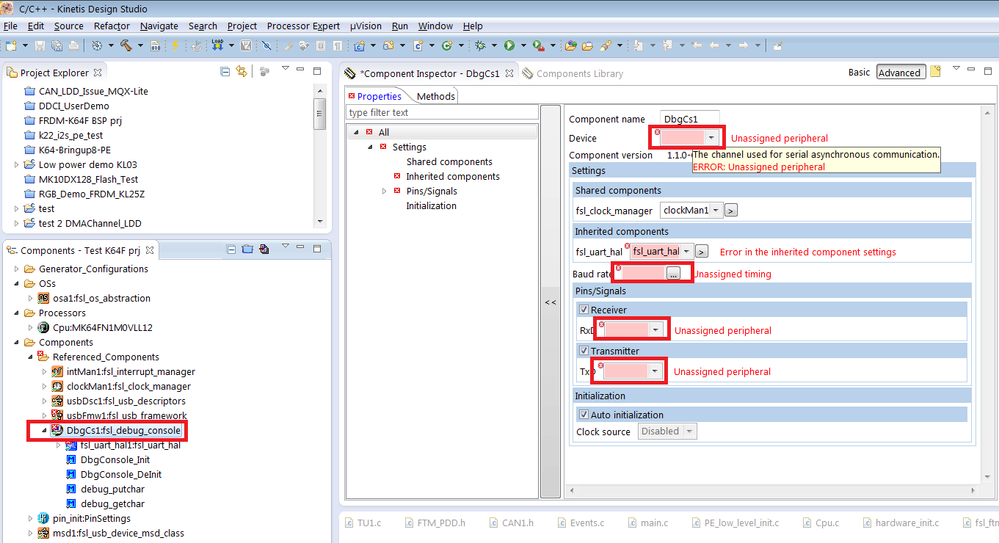The image size is (999, 543).
Task: Open the File menu
Action: coord(10,26)
